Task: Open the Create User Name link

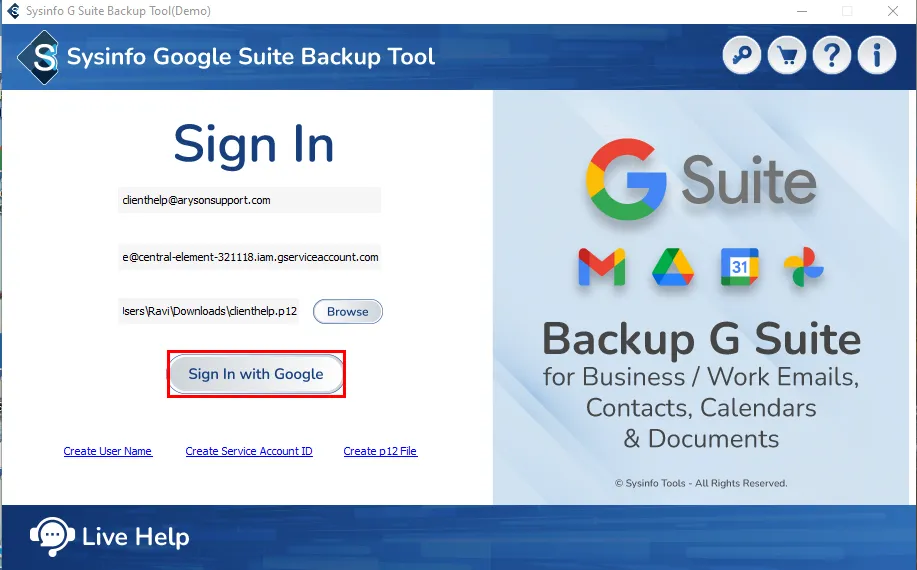Action: point(108,451)
